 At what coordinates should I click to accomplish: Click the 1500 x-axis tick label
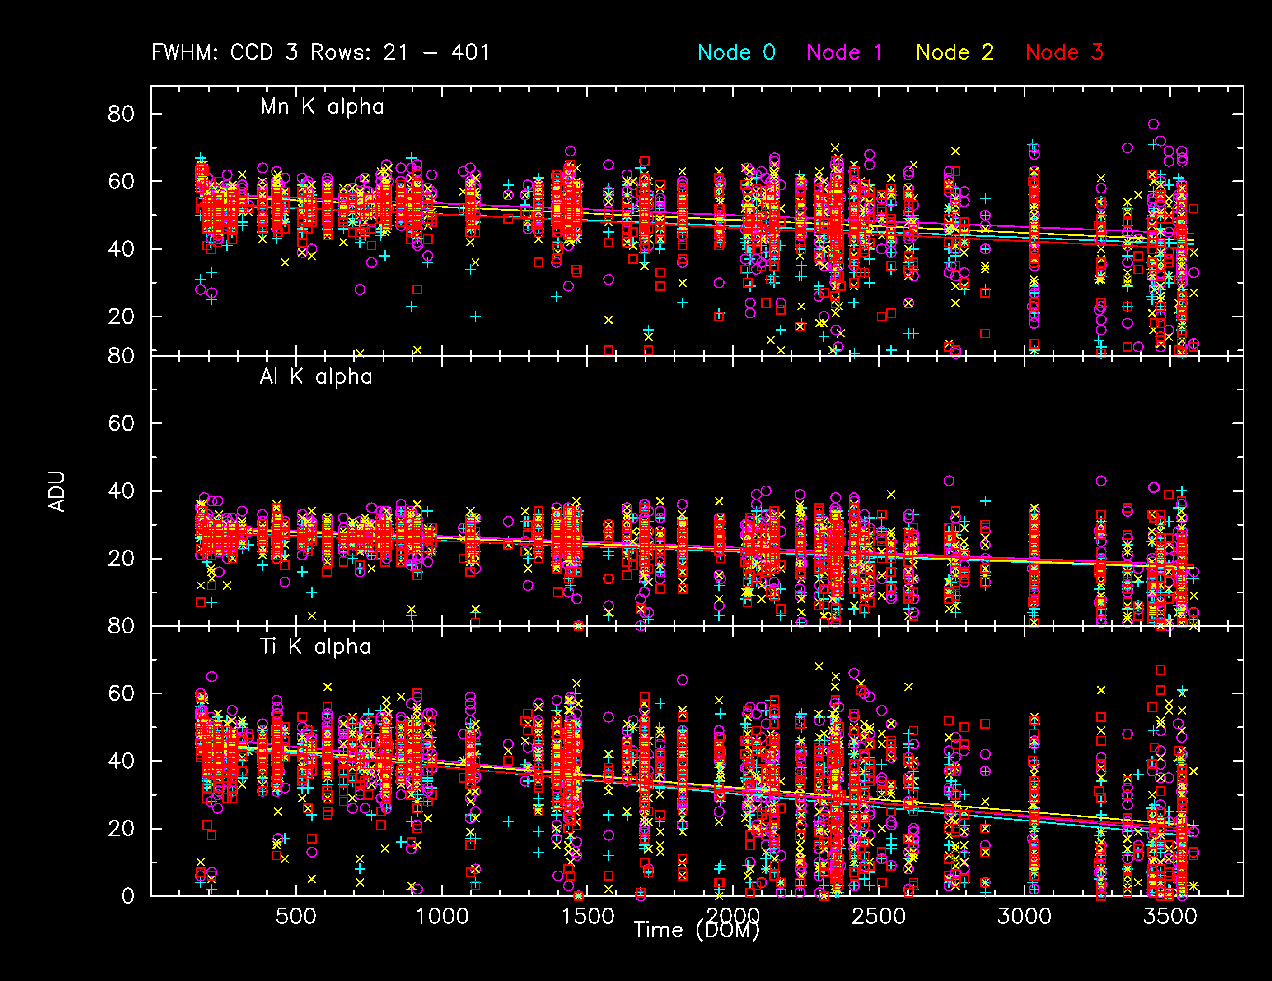587,916
